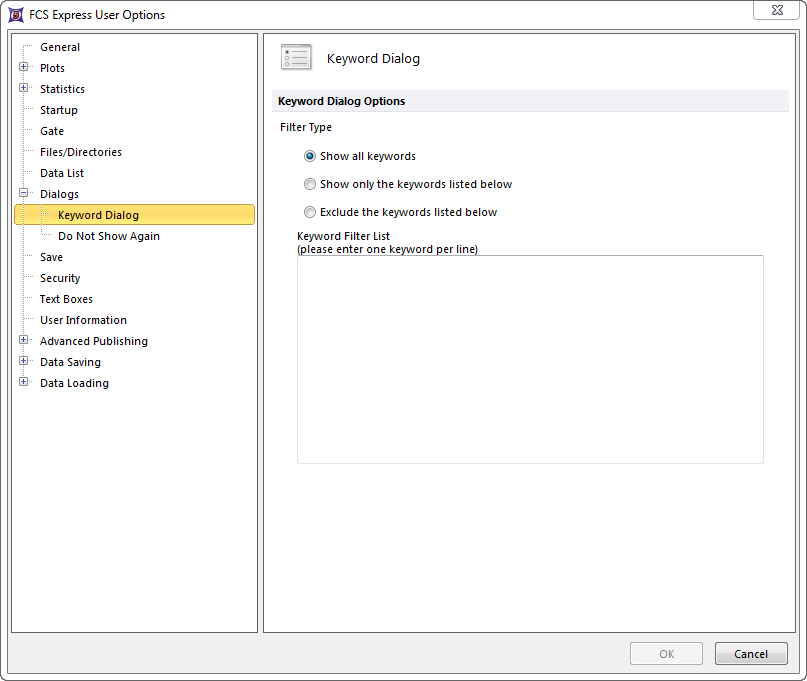Open the Files/Directories settings
807x681 pixels.
(80, 152)
